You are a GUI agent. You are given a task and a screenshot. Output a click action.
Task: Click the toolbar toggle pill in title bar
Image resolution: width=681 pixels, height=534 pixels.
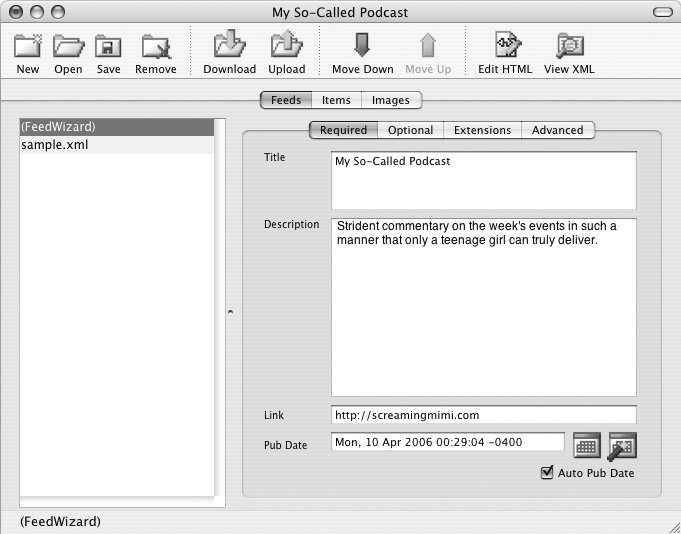coord(661,13)
